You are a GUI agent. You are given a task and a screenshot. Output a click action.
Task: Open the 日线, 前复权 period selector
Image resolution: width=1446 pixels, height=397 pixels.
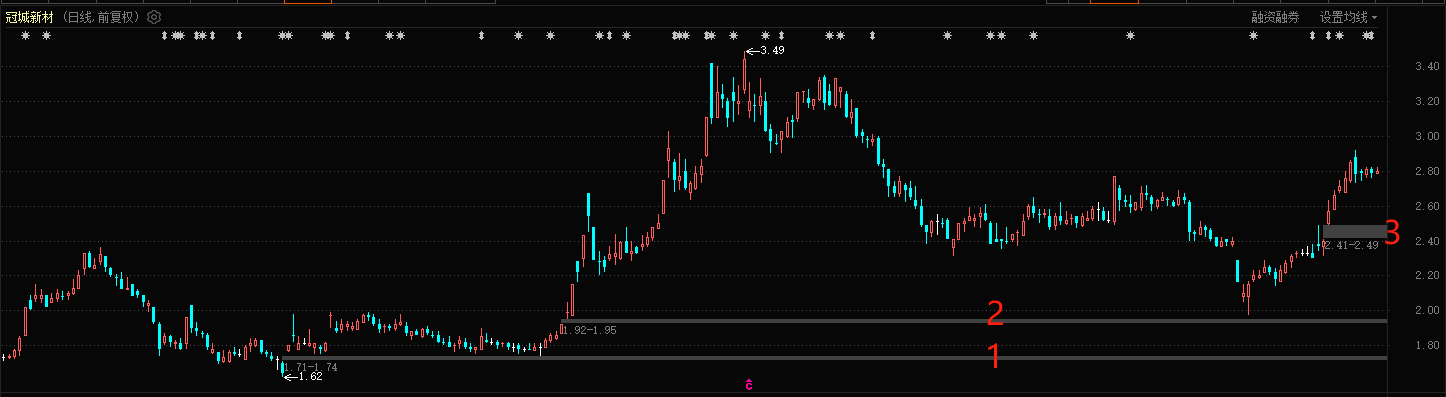click(100, 17)
